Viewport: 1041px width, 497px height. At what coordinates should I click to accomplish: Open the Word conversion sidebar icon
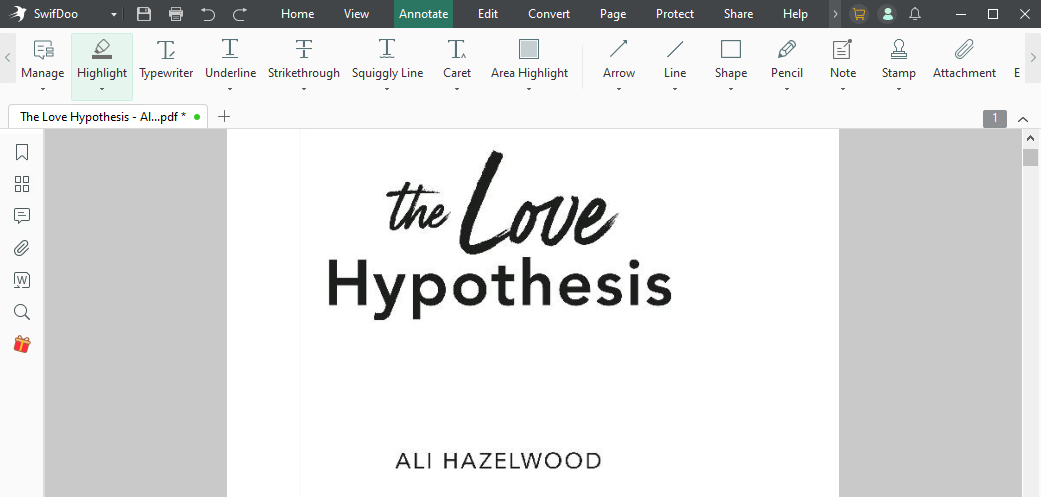pos(22,280)
